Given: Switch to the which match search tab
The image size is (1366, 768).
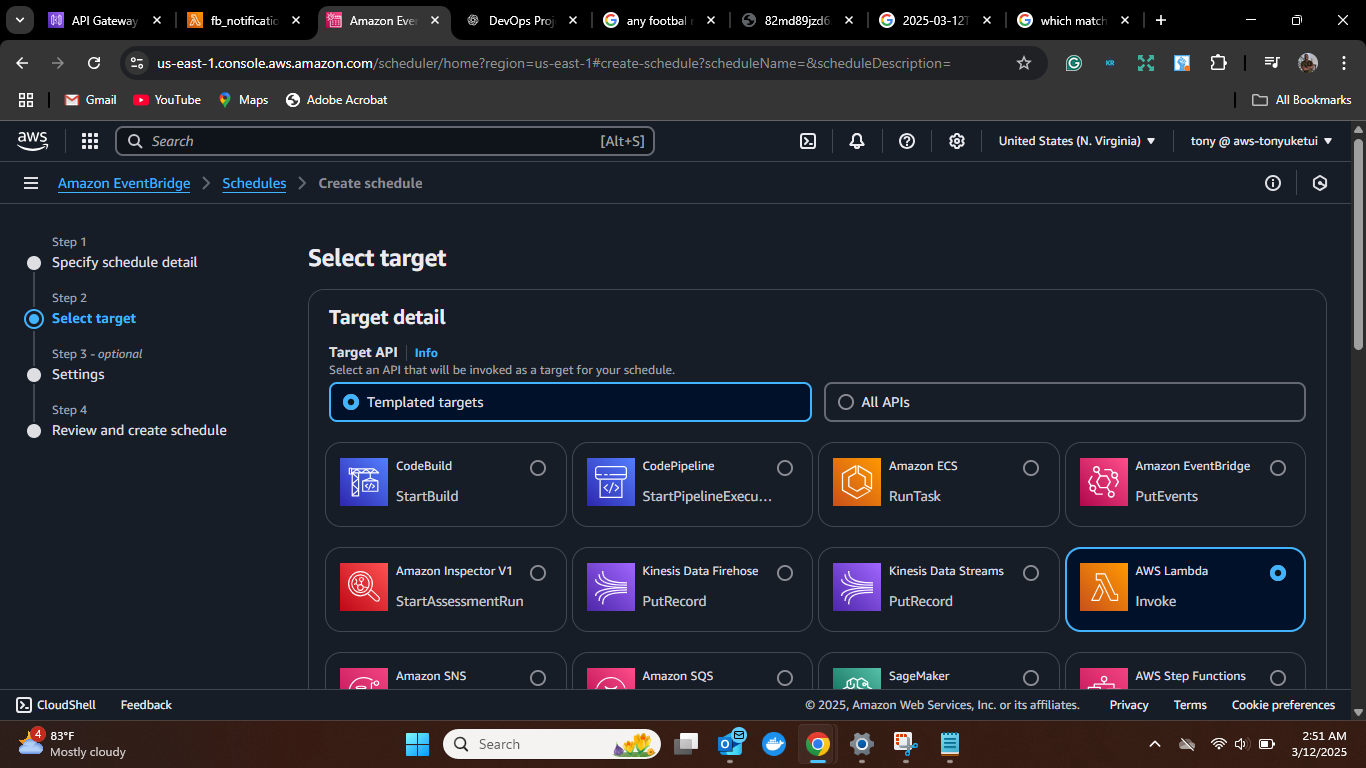Looking at the screenshot, I should tap(1074, 20).
